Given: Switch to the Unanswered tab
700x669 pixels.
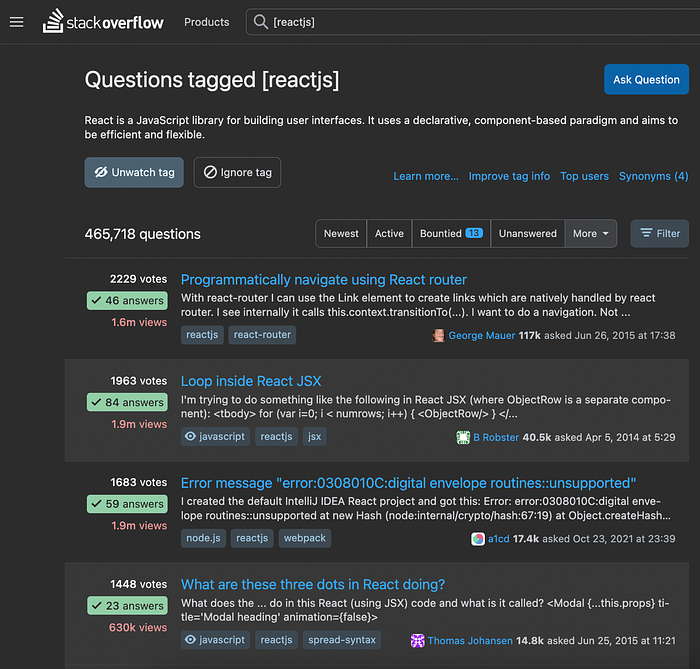Looking at the screenshot, I should [527, 233].
